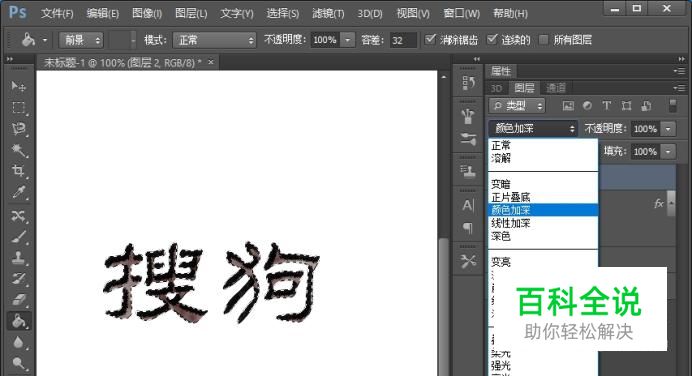The width and height of the screenshot is (692, 376).
Task: Filter layers by smart objects icon
Action: coord(646,106)
